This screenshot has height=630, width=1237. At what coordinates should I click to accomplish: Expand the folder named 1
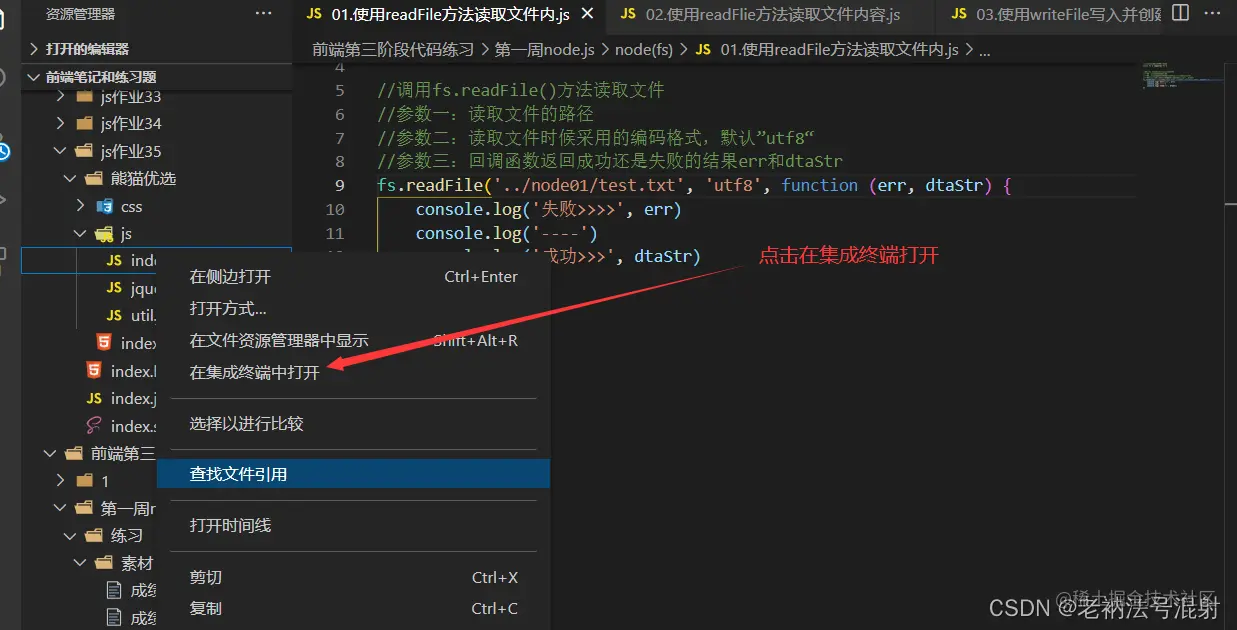coord(61,481)
